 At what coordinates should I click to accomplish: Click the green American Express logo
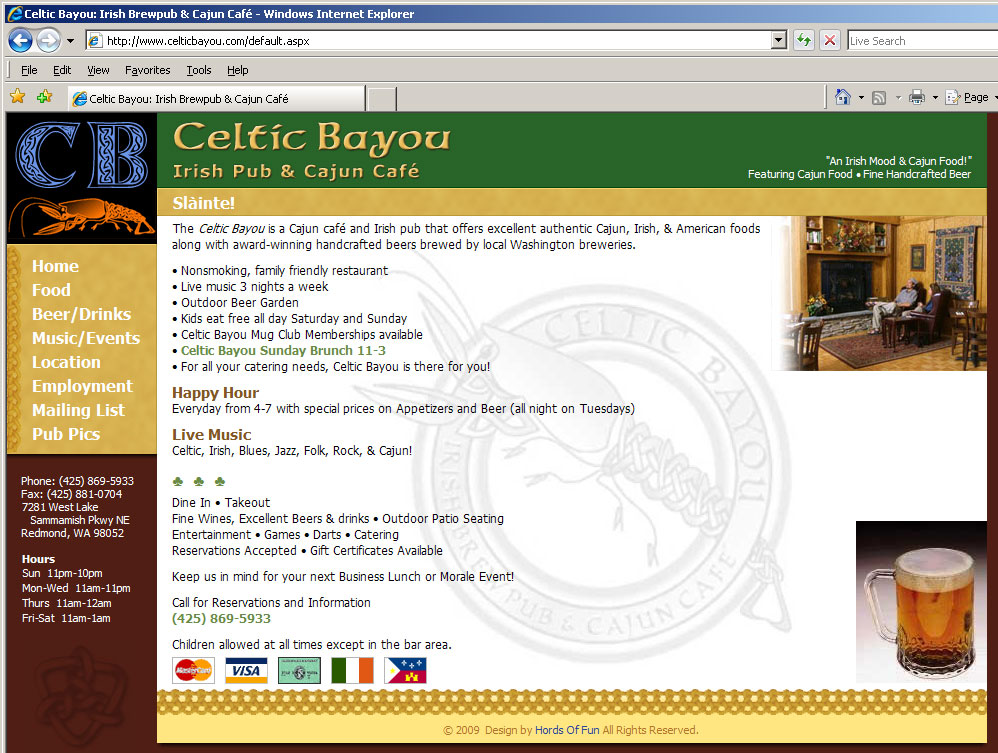tap(299, 670)
